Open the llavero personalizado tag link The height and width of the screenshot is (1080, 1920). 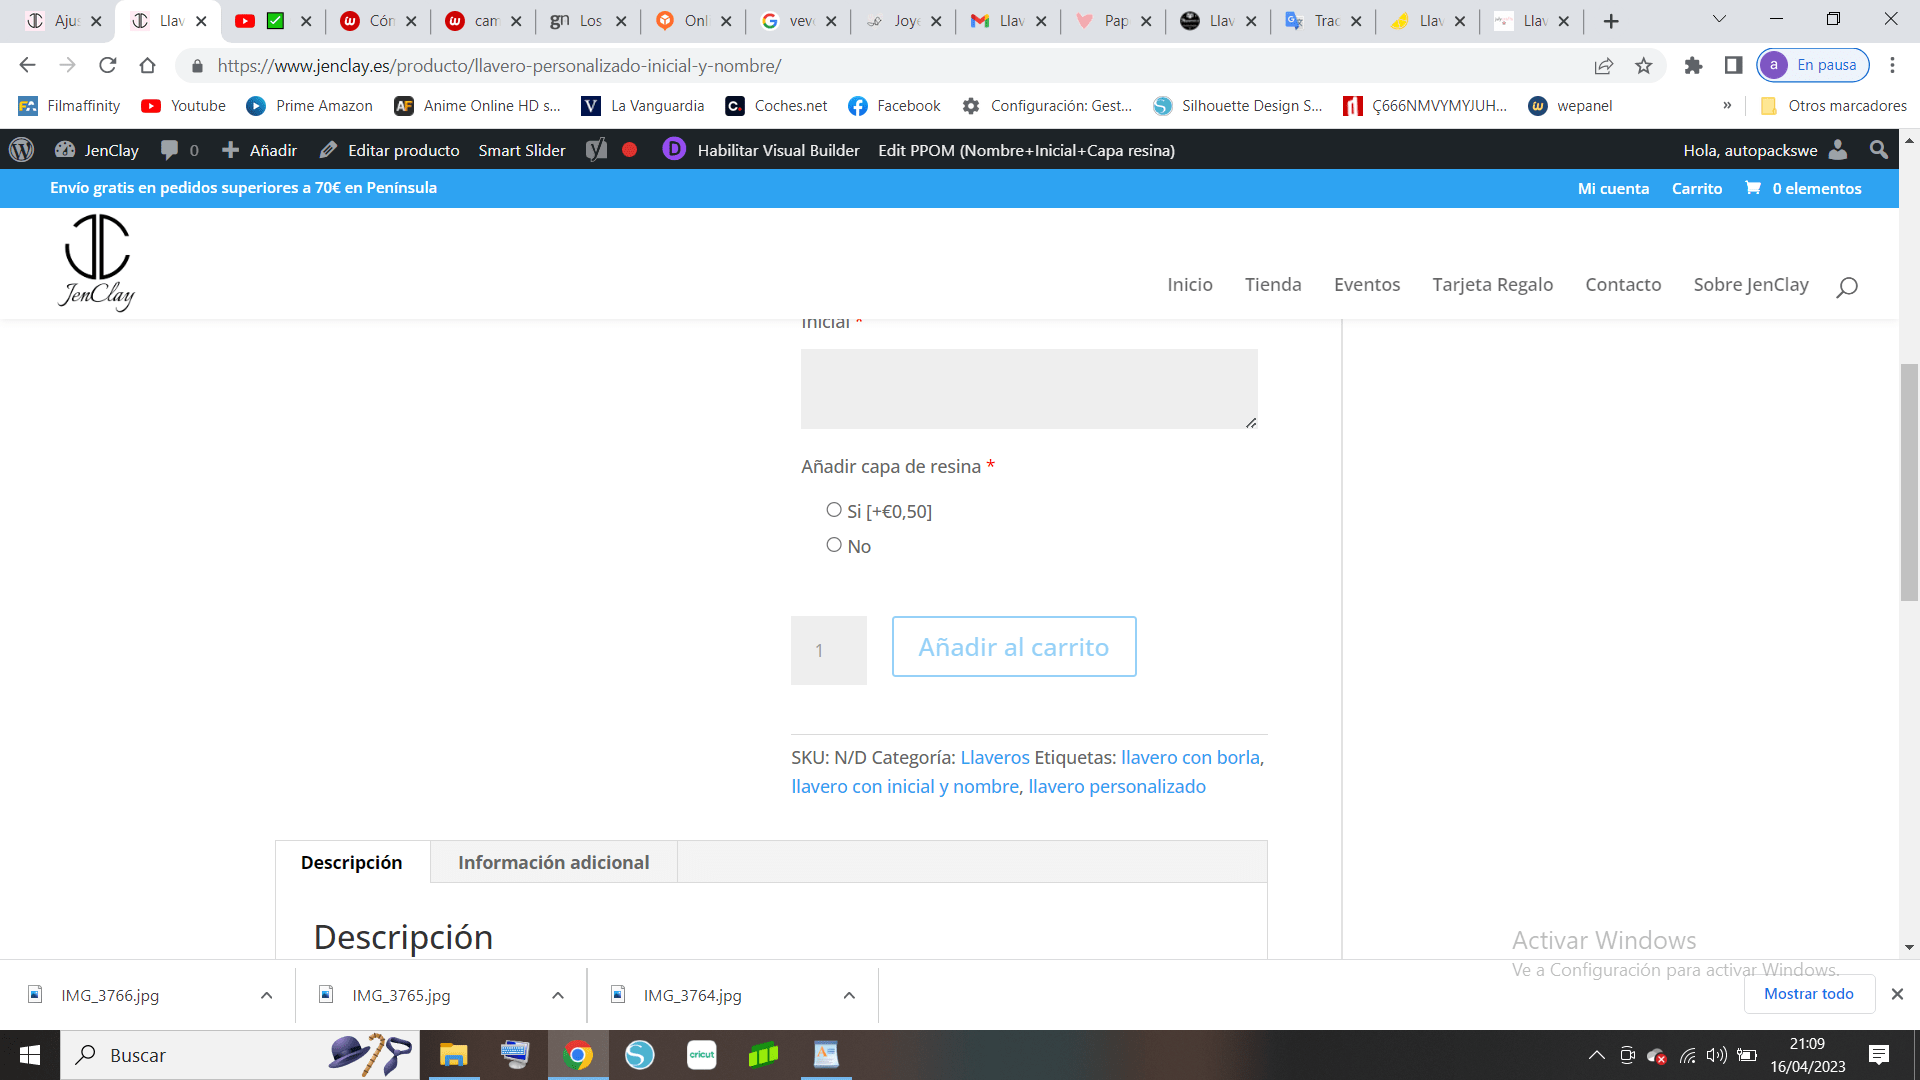[x=1117, y=786]
